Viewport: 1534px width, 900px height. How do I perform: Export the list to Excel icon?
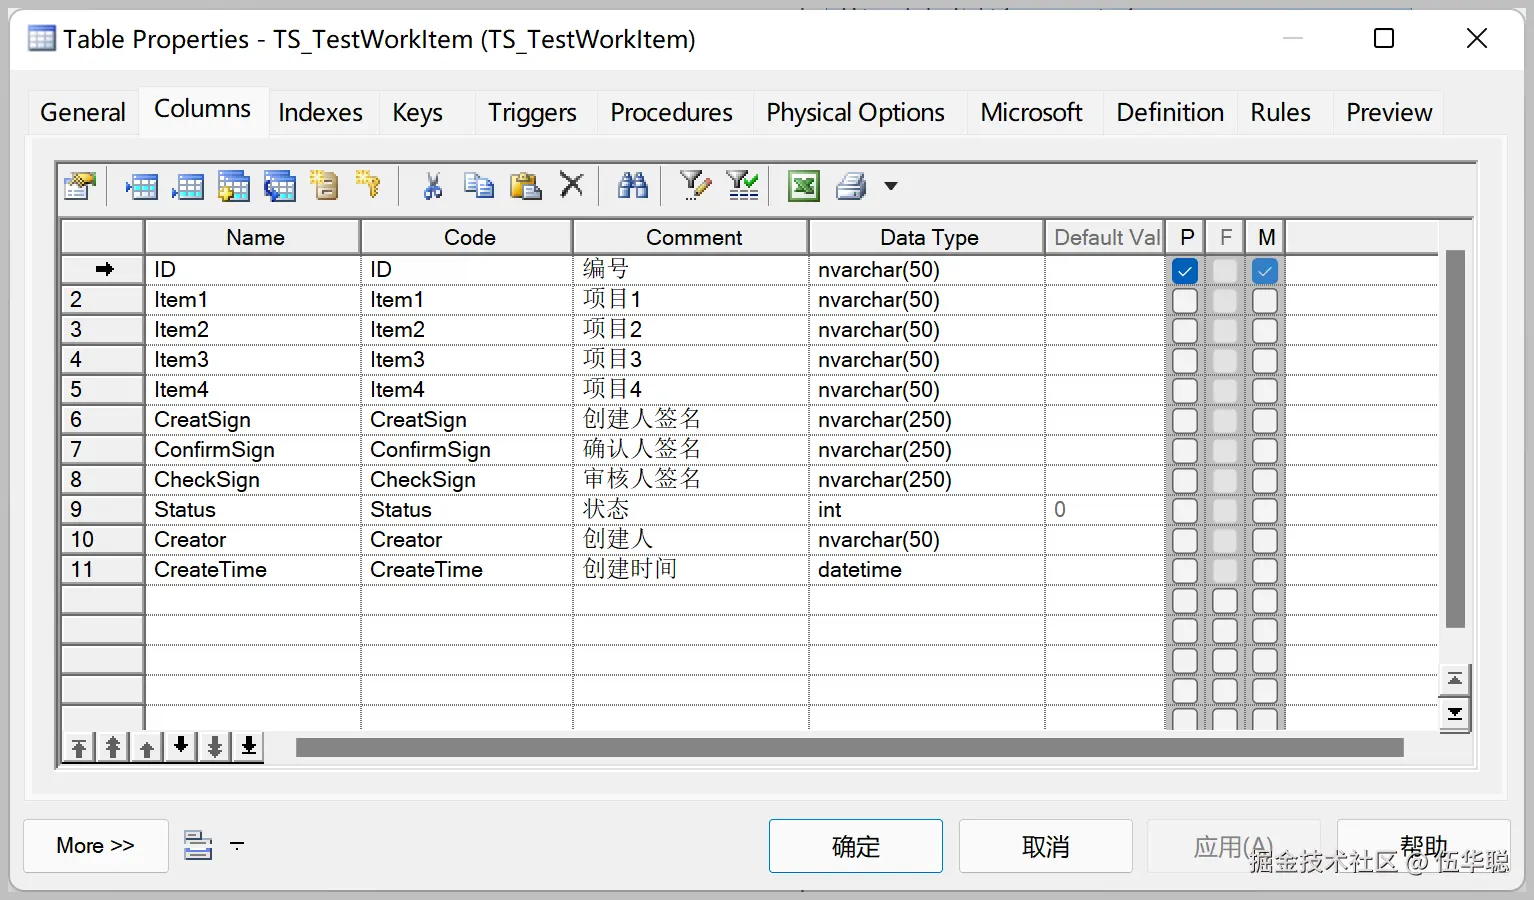click(x=804, y=186)
